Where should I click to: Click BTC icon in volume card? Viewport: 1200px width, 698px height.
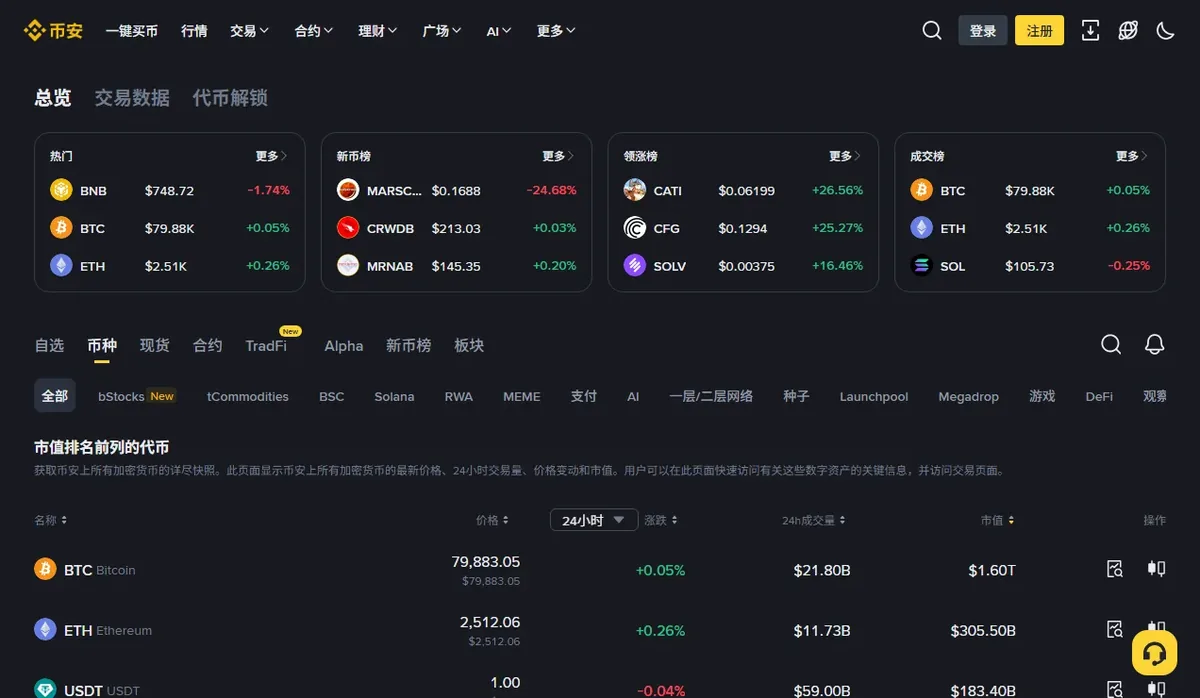click(x=921, y=190)
